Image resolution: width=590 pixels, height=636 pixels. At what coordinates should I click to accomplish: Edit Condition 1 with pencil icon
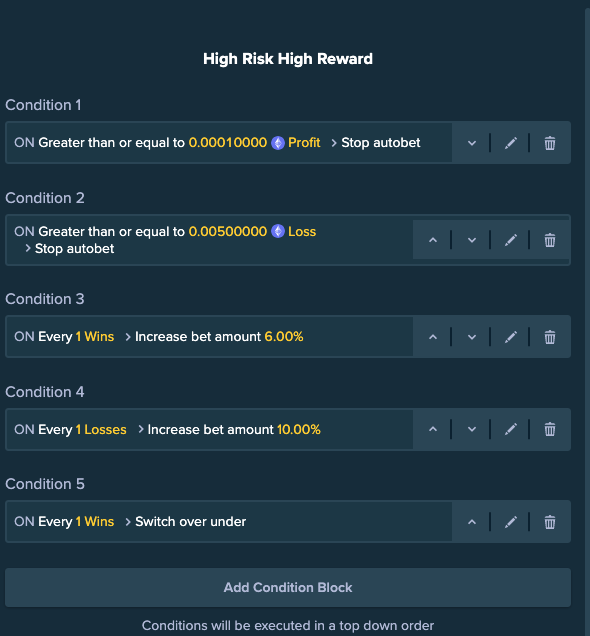(511, 143)
